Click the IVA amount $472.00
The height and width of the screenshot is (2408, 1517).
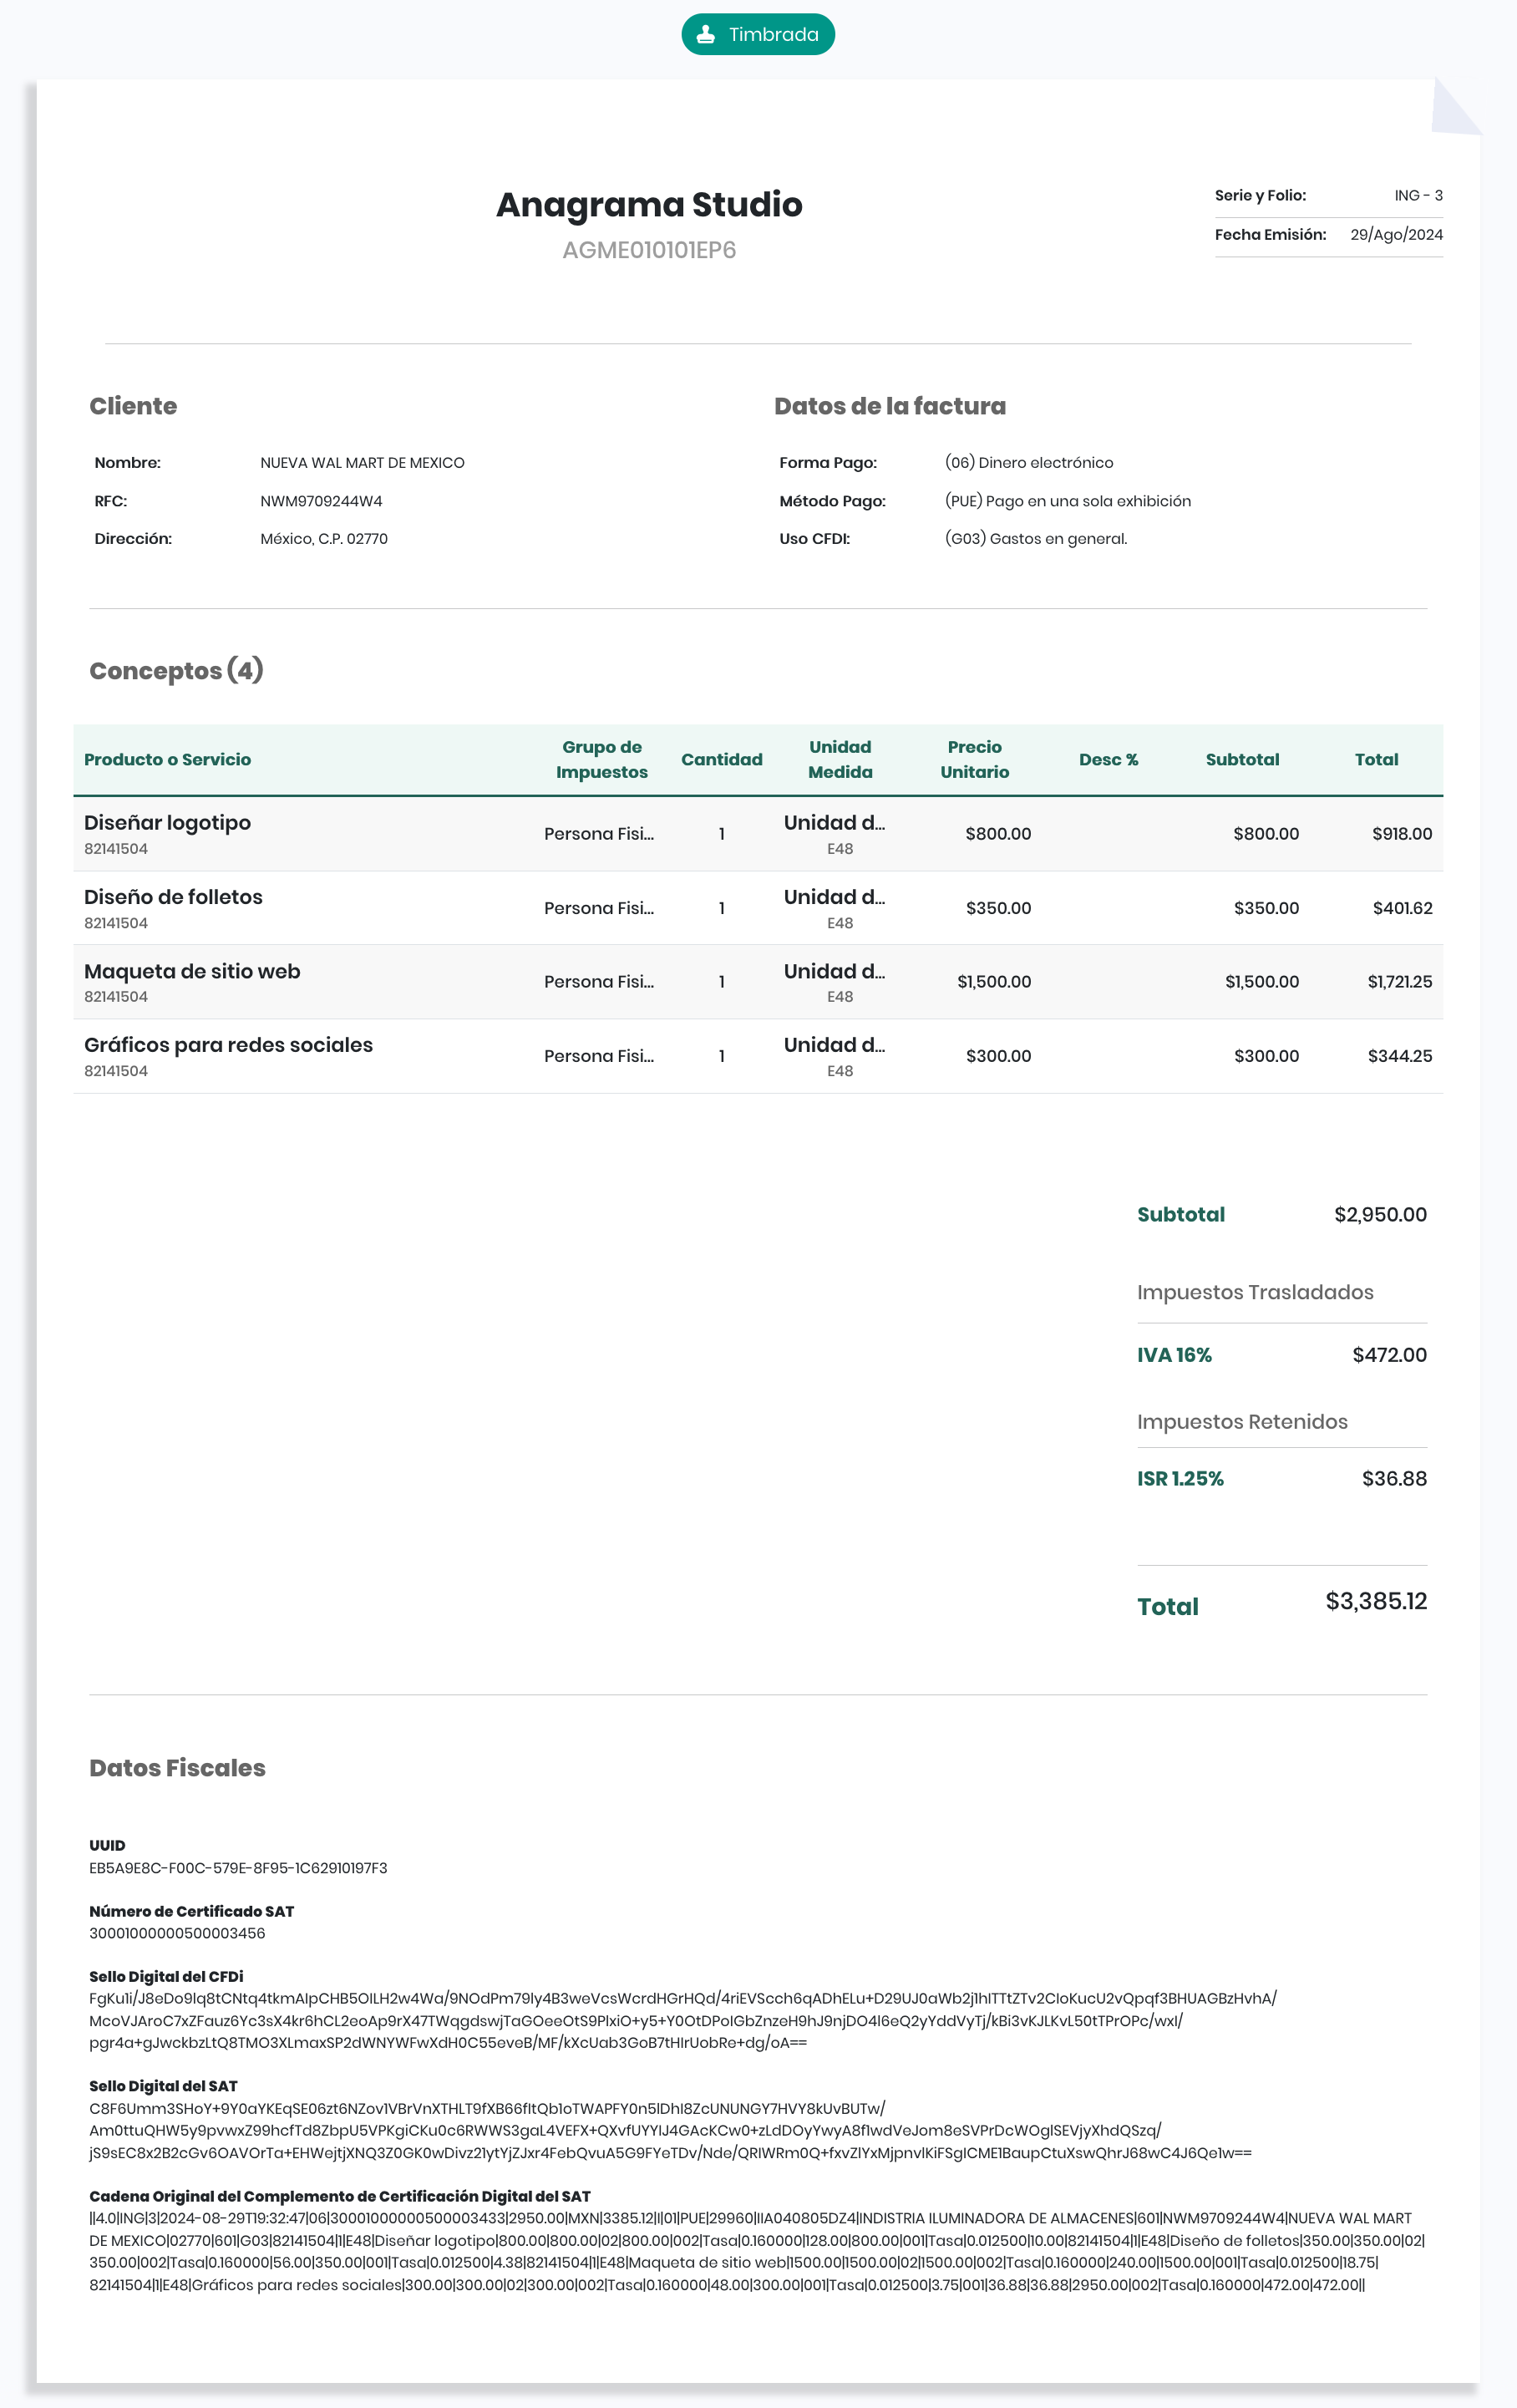[1389, 1355]
